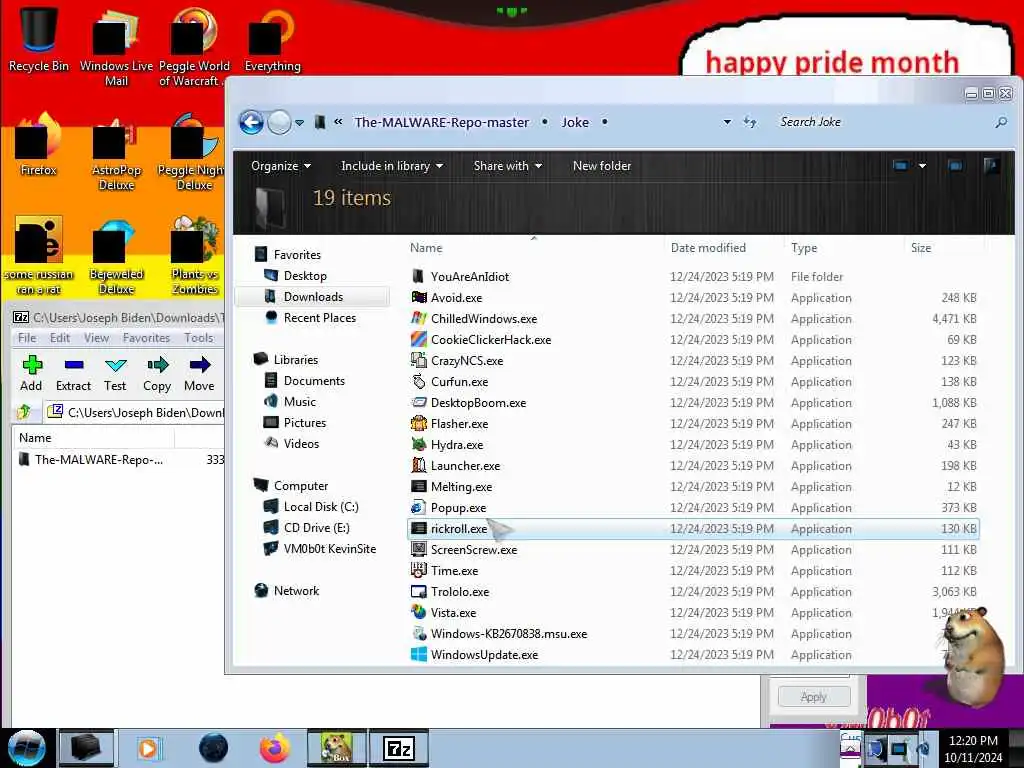
Task: Click the search magnifier icon
Action: [1001, 122]
